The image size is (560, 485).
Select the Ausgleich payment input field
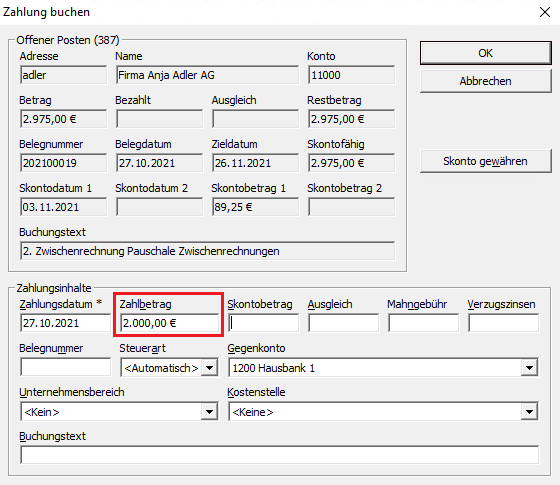344,323
